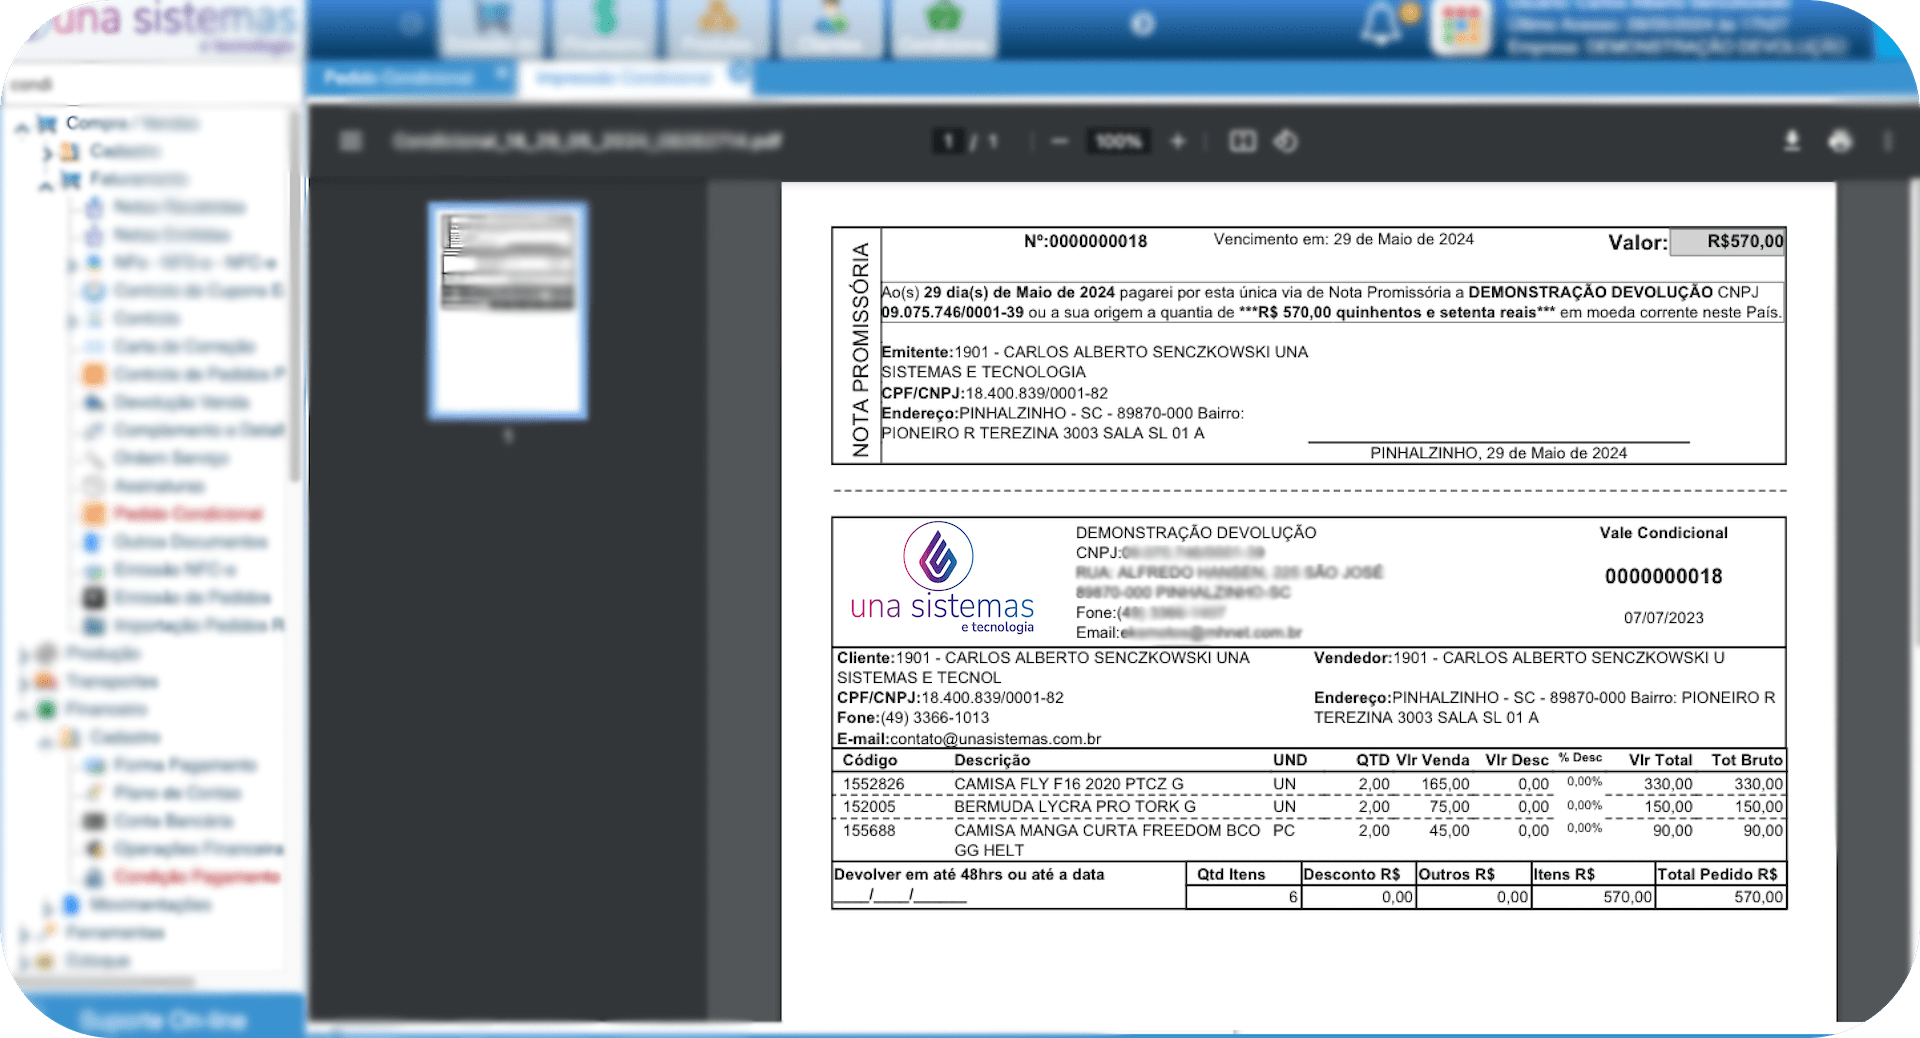Open the notification bell
The width and height of the screenshot is (1920, 1038).
tap(1381, 24)
